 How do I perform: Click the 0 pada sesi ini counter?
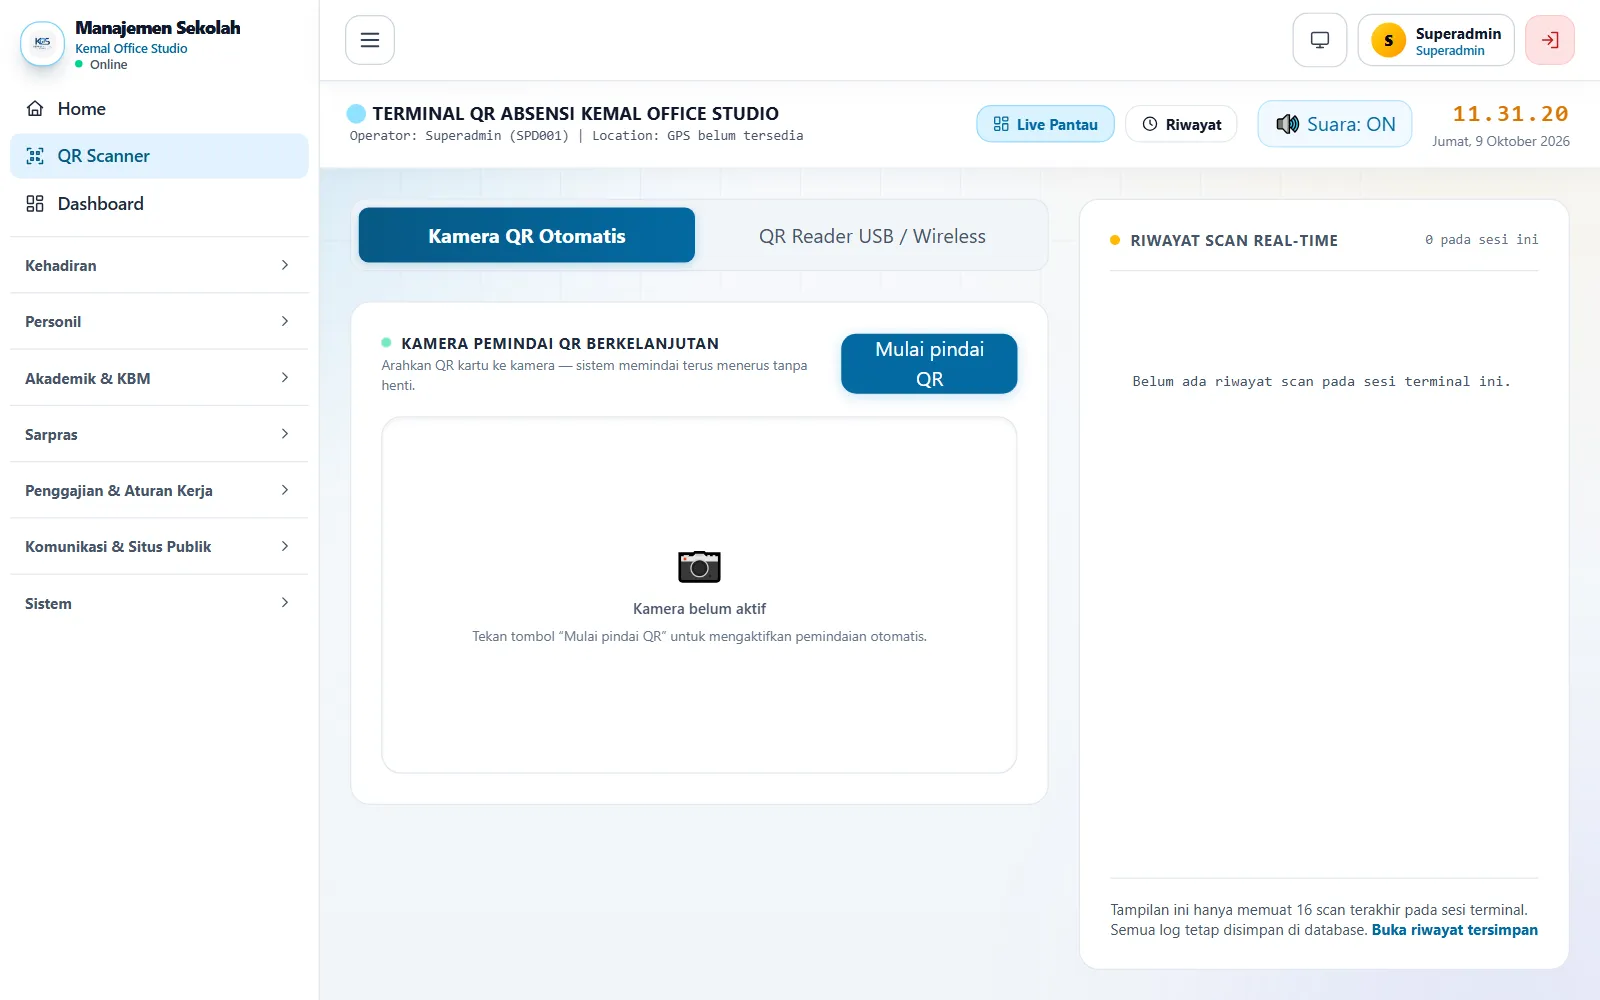1481,240
